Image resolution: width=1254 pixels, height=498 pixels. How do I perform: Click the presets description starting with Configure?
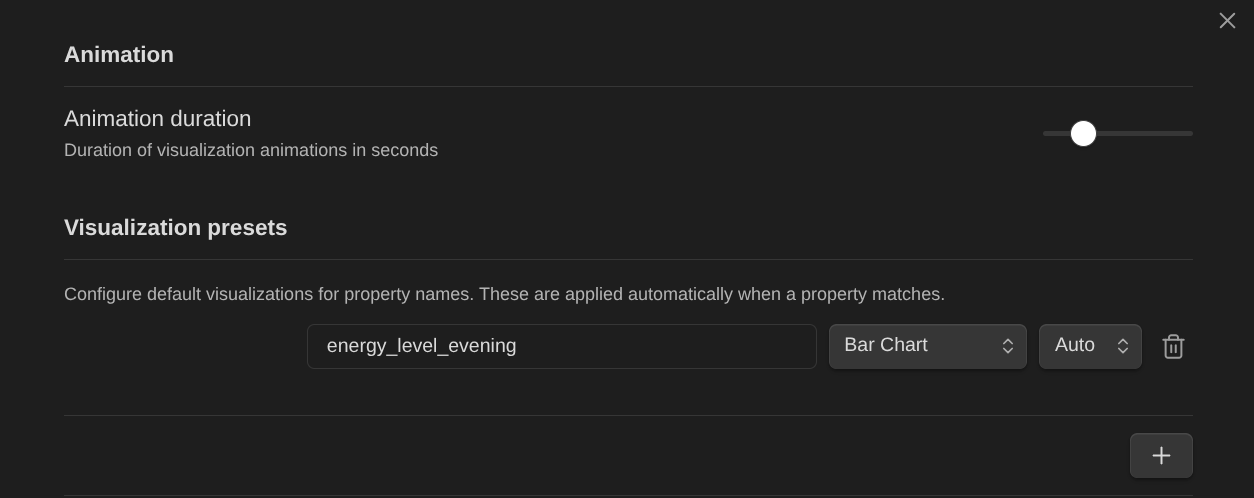click(x=504, y=294)
